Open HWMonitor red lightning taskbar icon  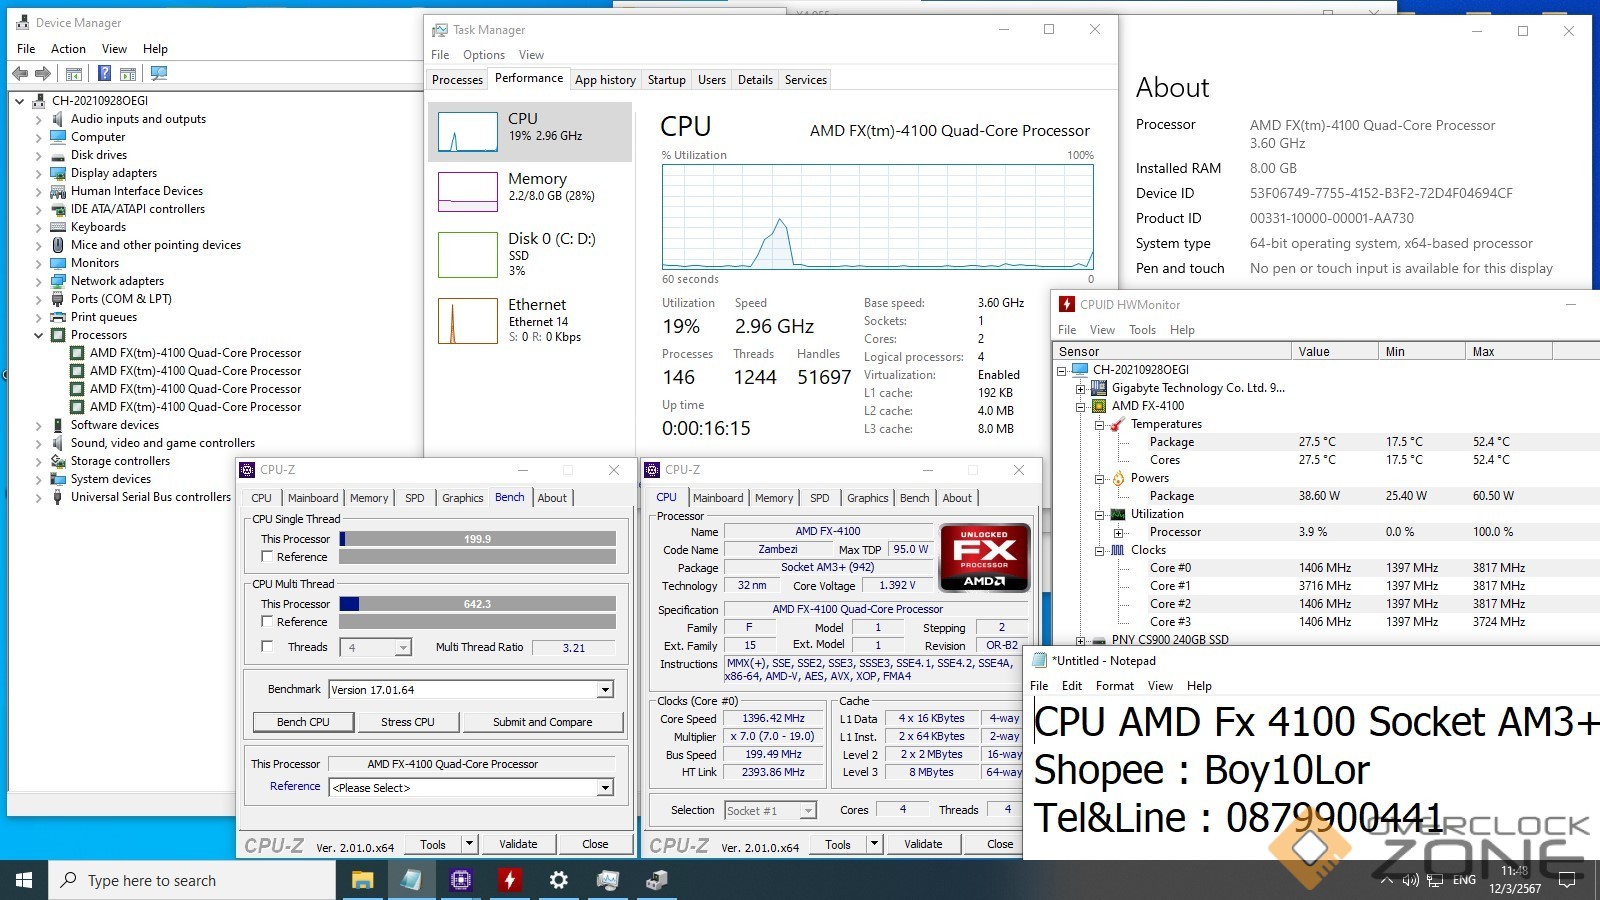pyautogui.click(x=510, y=880)
